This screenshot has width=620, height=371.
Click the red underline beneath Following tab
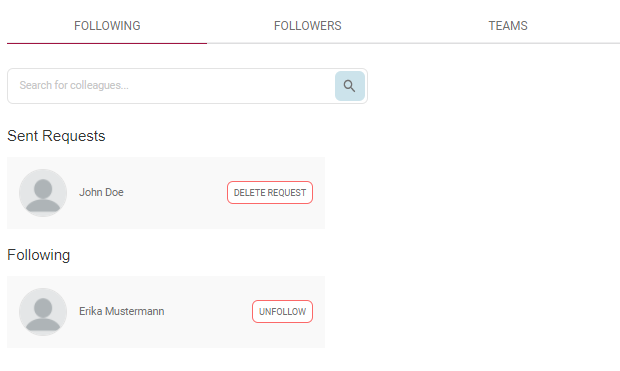coord(107,43)
